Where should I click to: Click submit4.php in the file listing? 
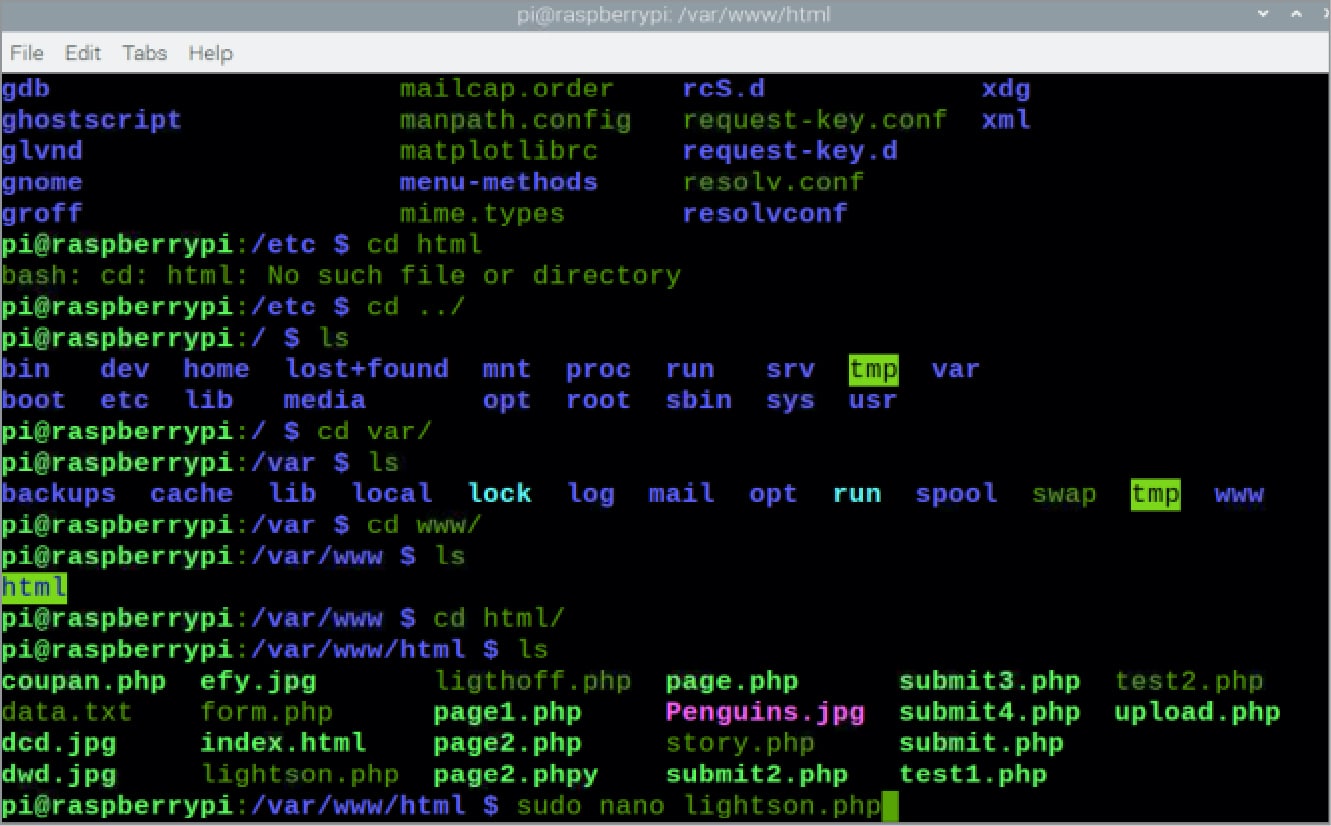point(989,713)
